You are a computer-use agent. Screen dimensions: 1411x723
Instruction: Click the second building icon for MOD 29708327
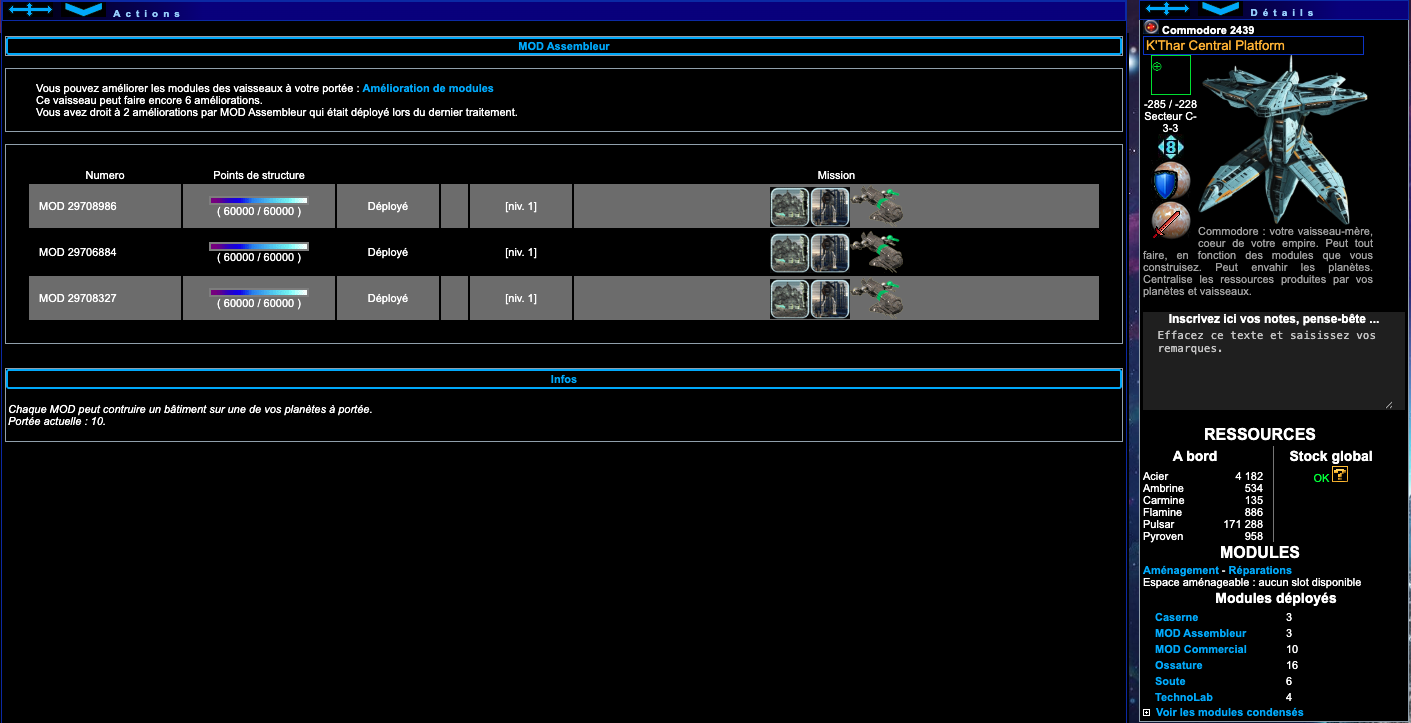point(829,299)
